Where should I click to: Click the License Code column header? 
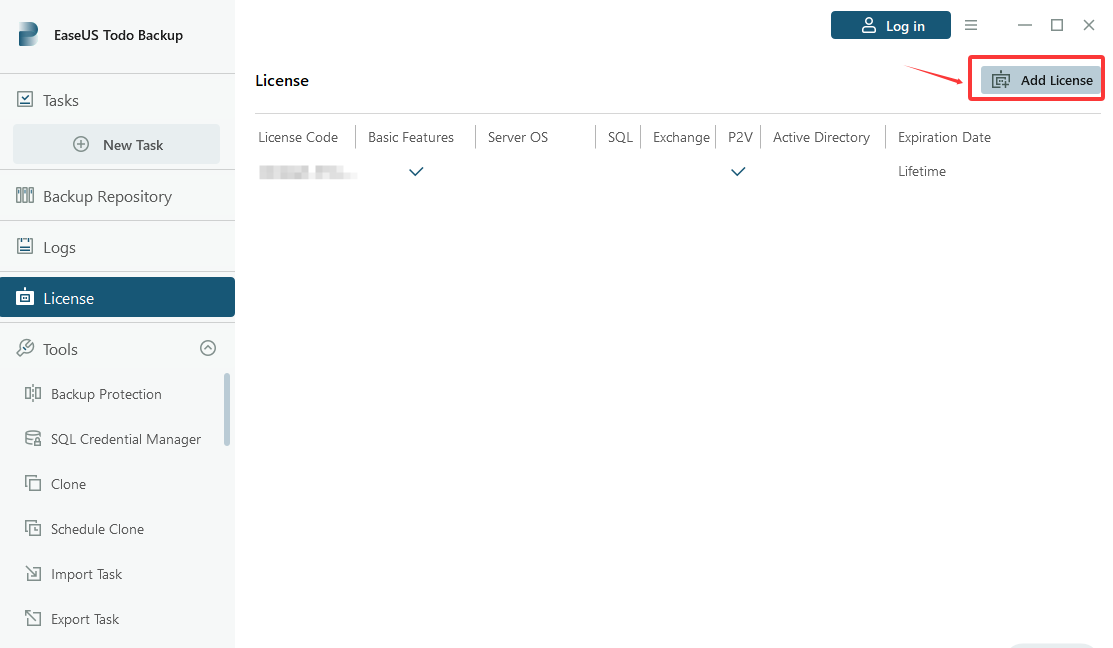point(298,137)
